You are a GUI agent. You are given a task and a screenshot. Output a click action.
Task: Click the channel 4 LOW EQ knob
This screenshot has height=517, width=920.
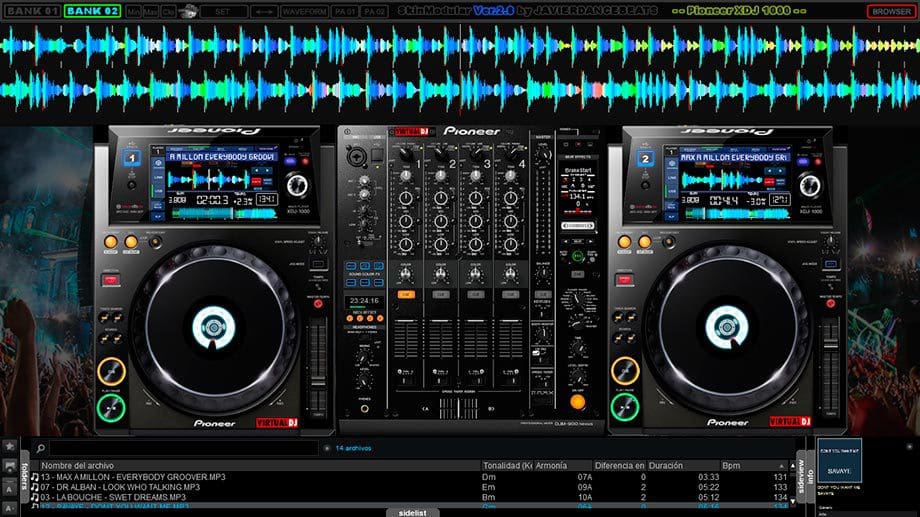point(510,244)
